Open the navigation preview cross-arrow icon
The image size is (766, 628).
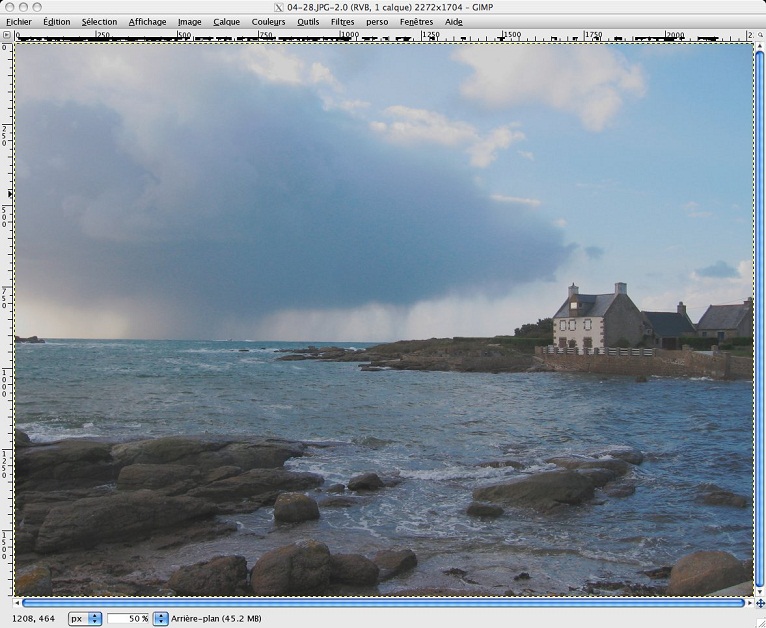coord(759,603)
